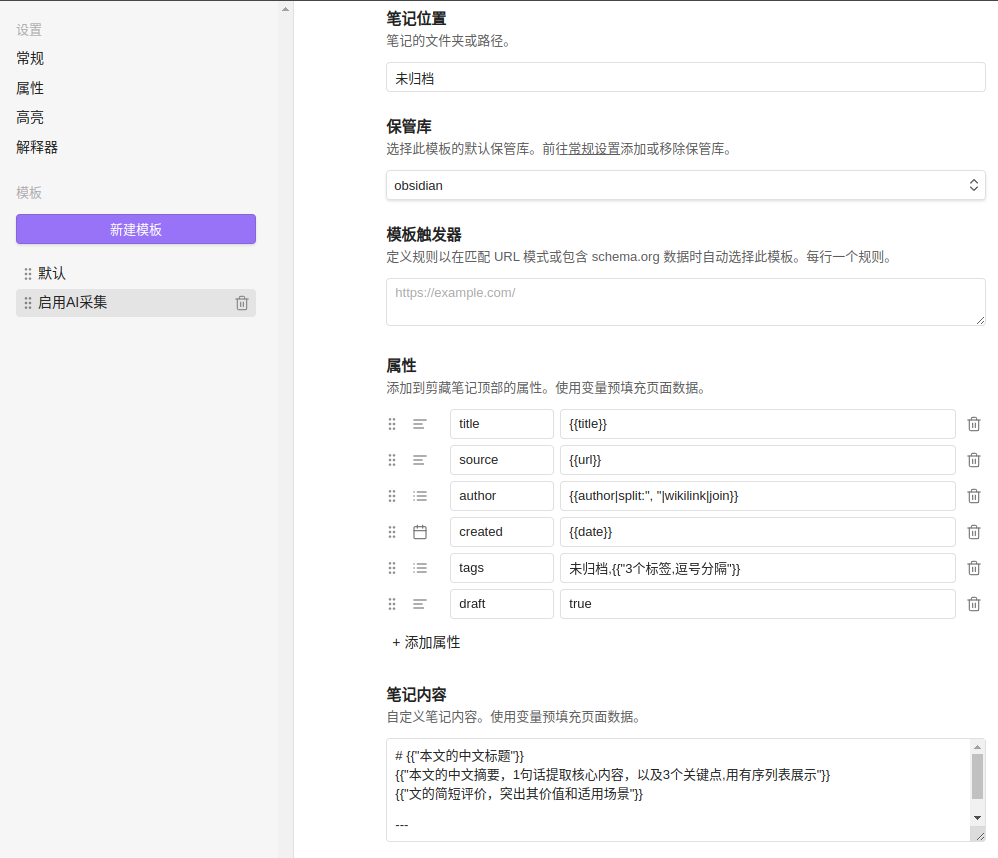Click + 添加属性 to add a property
998x858 pixels.
426,642
